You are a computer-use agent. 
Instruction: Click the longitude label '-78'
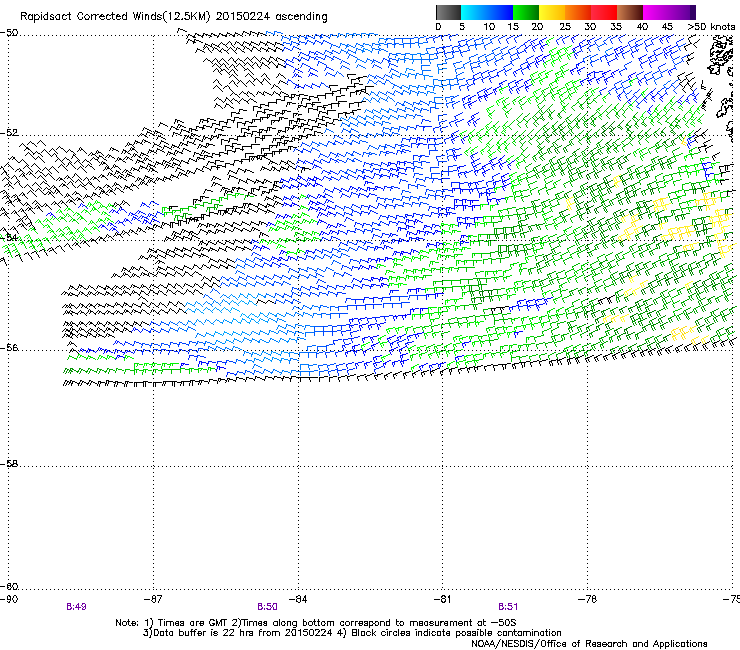point(587,599)
